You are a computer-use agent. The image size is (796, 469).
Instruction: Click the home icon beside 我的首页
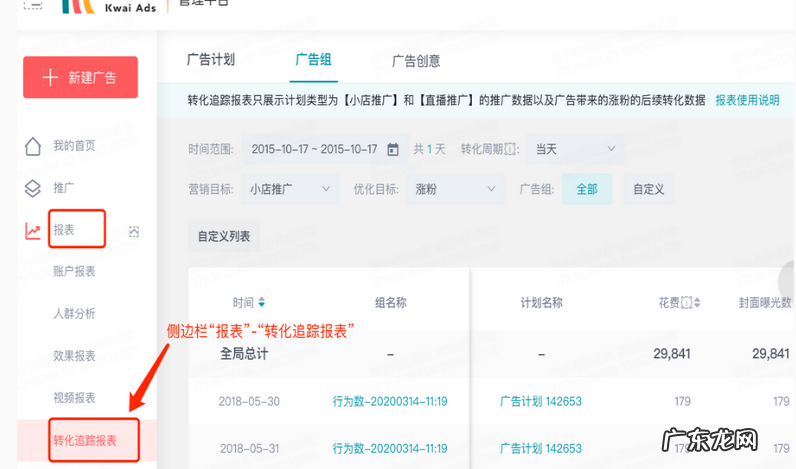[x=33, y=146]
